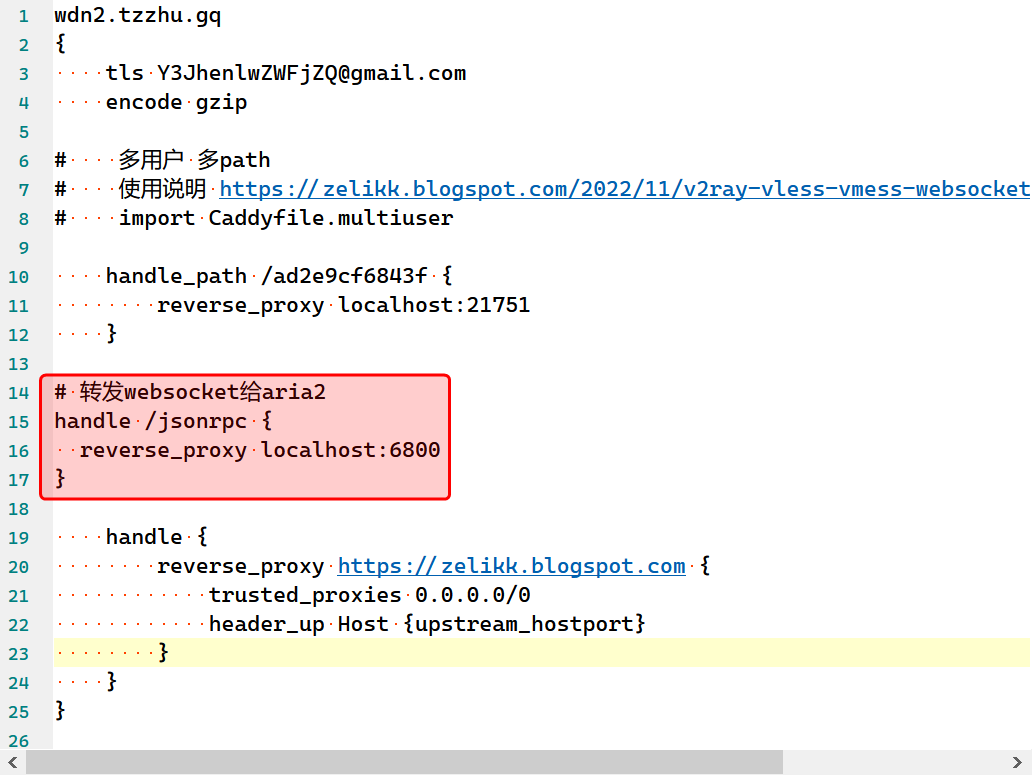
Task: Click the horizontal scrollbar thumb
Action: point(400,764)
